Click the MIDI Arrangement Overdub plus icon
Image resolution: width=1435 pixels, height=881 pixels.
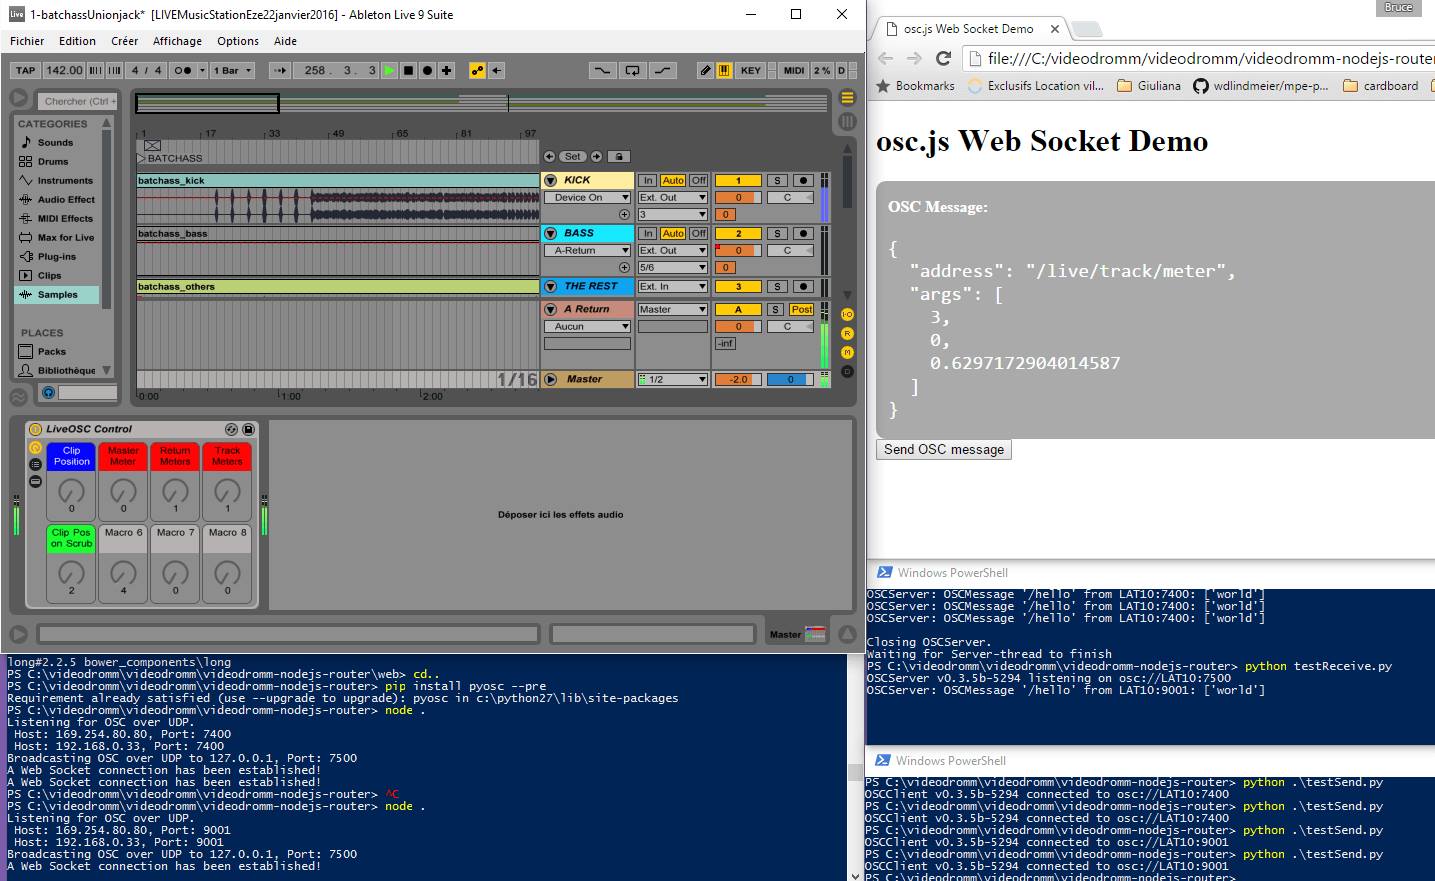(446, 70)
